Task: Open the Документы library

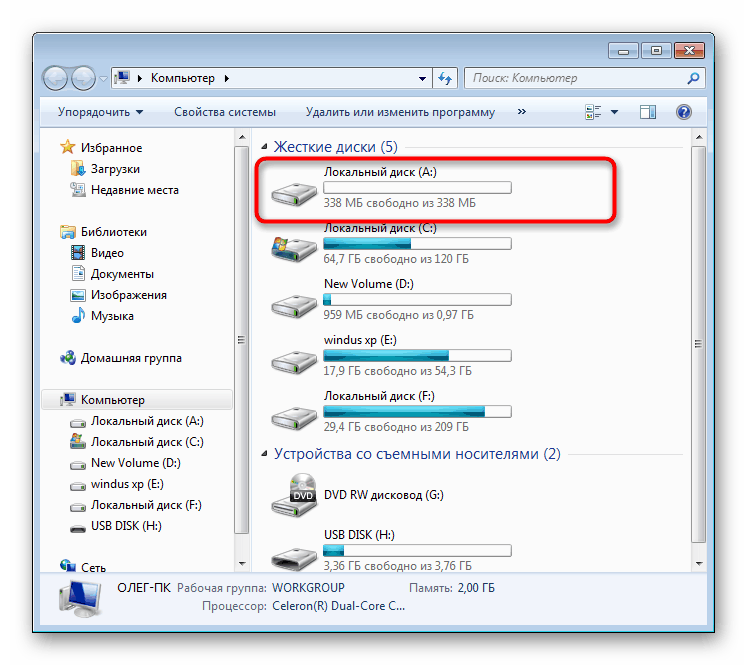Action: (122, 274)
